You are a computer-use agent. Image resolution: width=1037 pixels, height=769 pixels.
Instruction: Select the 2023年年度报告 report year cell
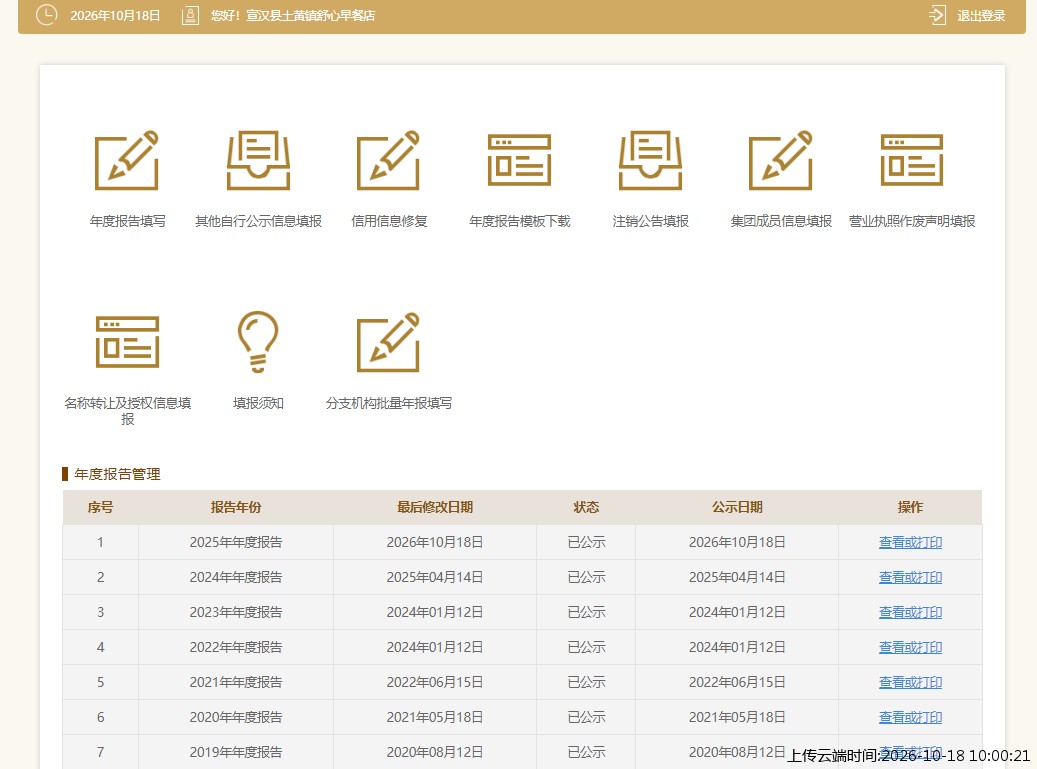[235, 612]
